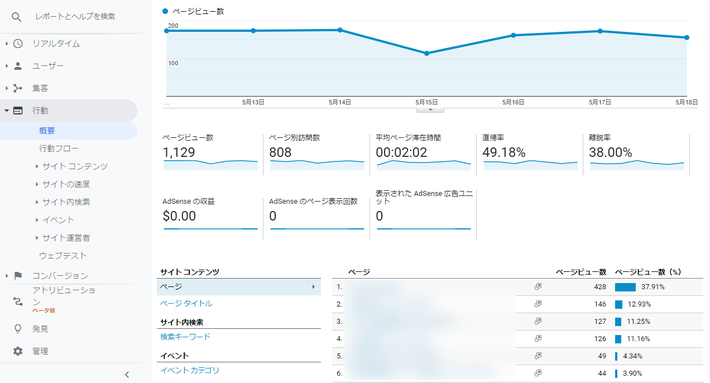Click the search magnifier icon

point(16,17)
